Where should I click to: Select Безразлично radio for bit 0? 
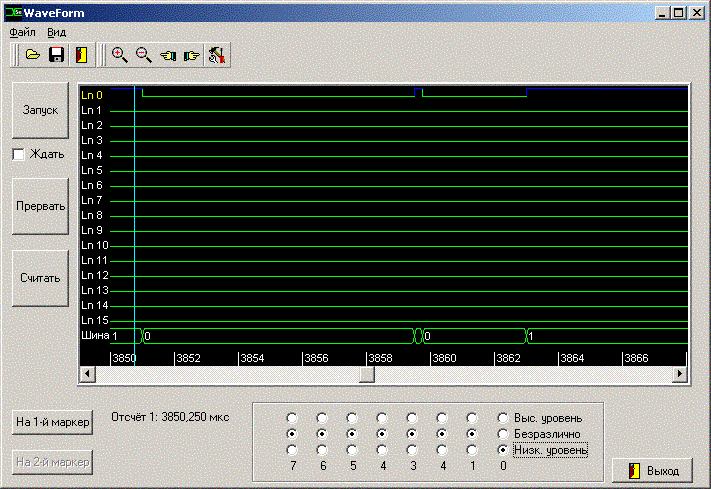(x=503, y=434)
